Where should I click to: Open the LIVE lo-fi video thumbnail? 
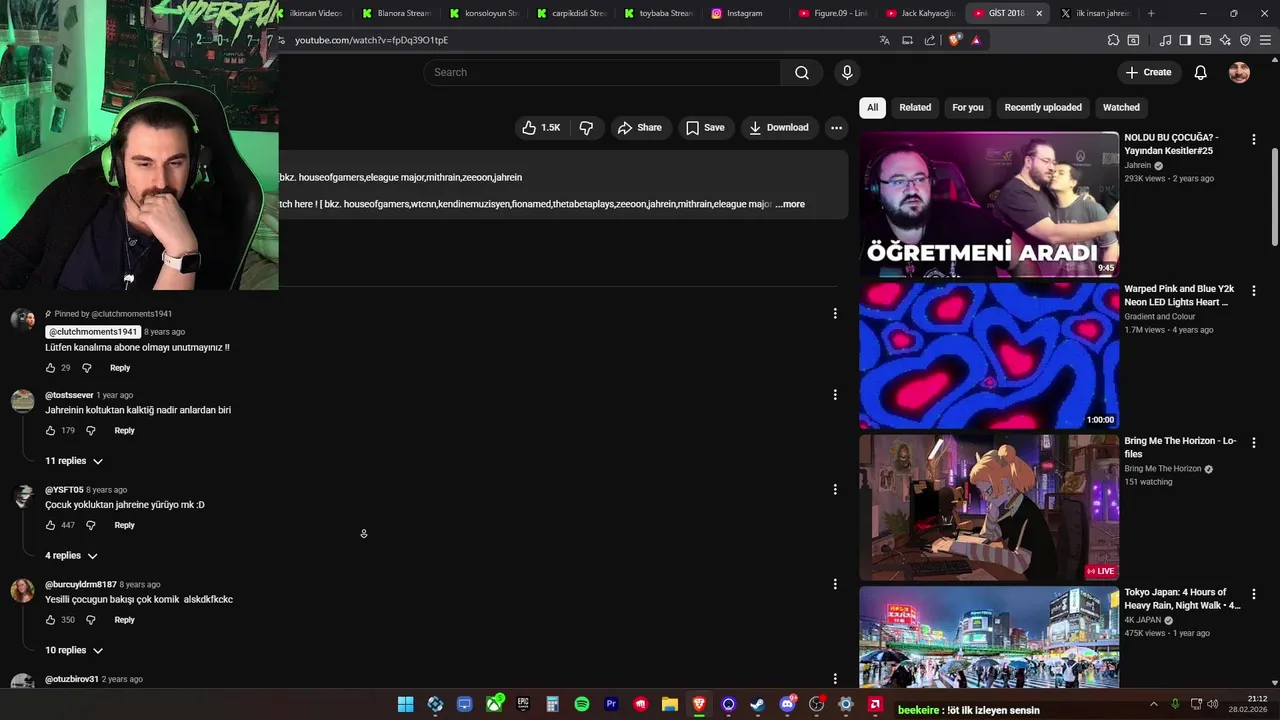989,507
